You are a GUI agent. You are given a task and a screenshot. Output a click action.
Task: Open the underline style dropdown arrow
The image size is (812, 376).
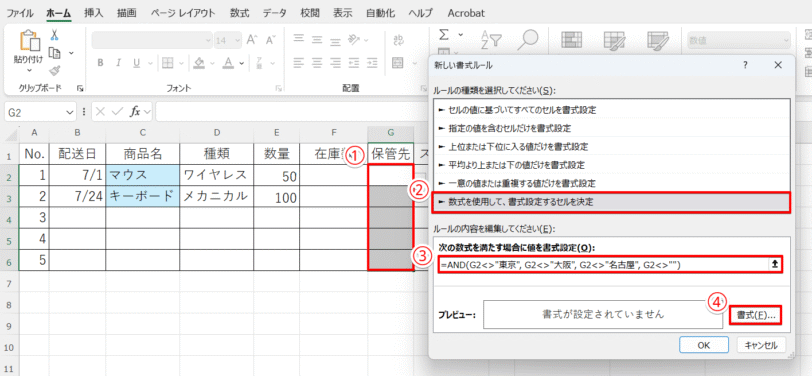(x=149, y=63)
